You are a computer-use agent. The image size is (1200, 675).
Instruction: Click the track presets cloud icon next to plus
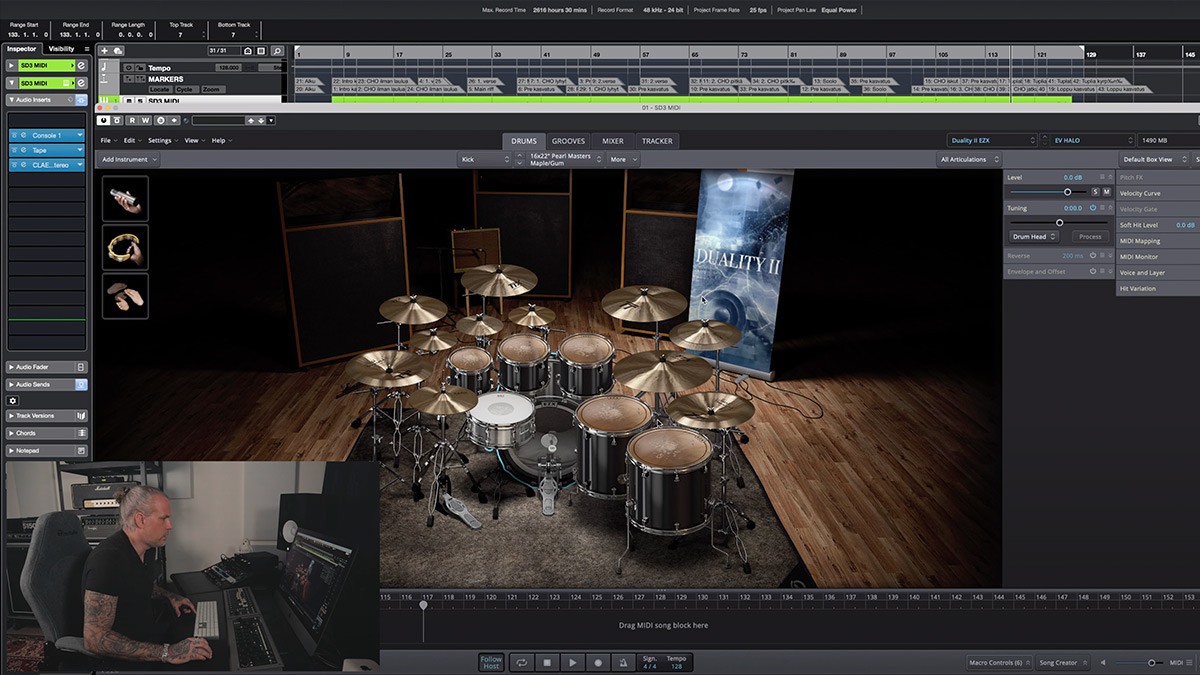(x=118, y=50)
